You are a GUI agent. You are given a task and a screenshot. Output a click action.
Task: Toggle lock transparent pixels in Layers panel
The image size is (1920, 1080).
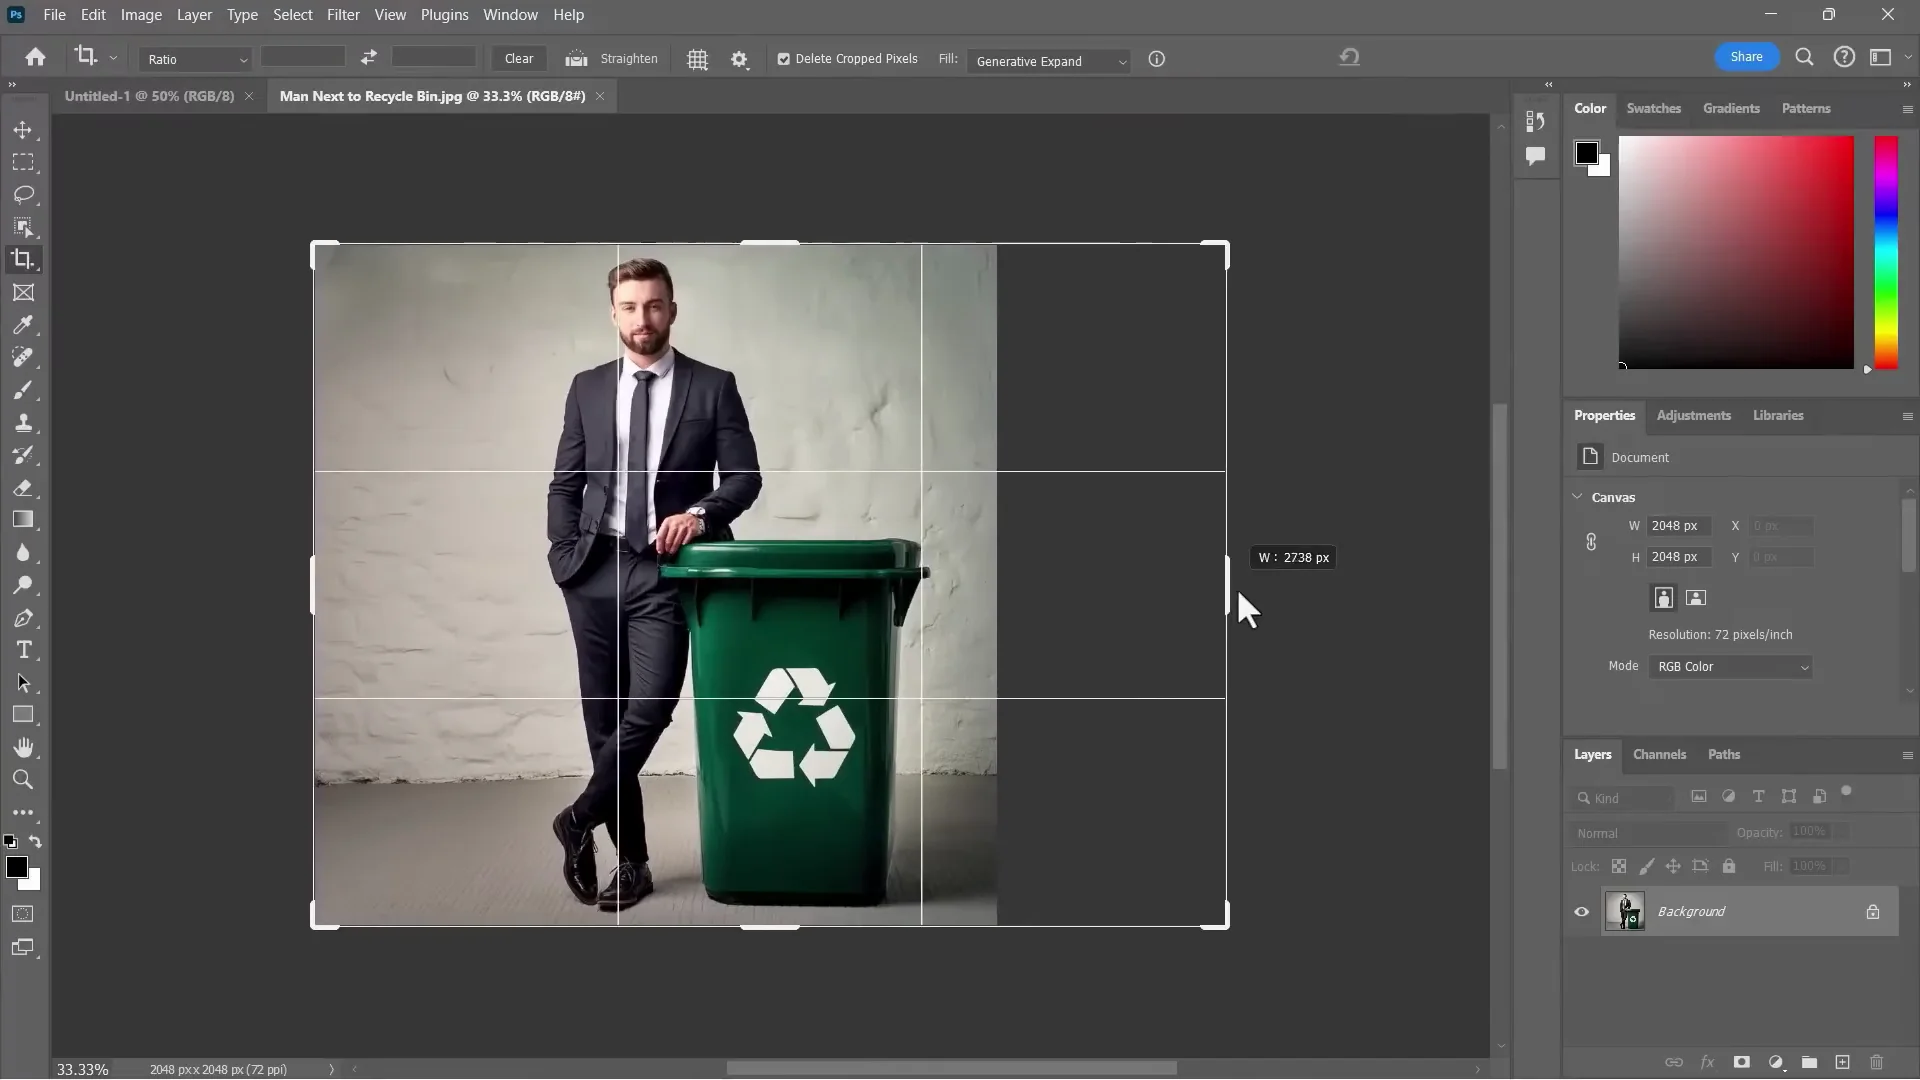pos(1619,866)
